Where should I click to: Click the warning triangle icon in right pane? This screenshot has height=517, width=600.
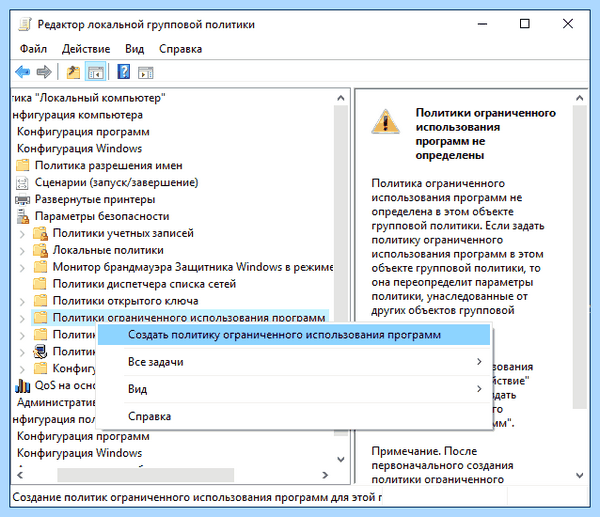point(385,121)
